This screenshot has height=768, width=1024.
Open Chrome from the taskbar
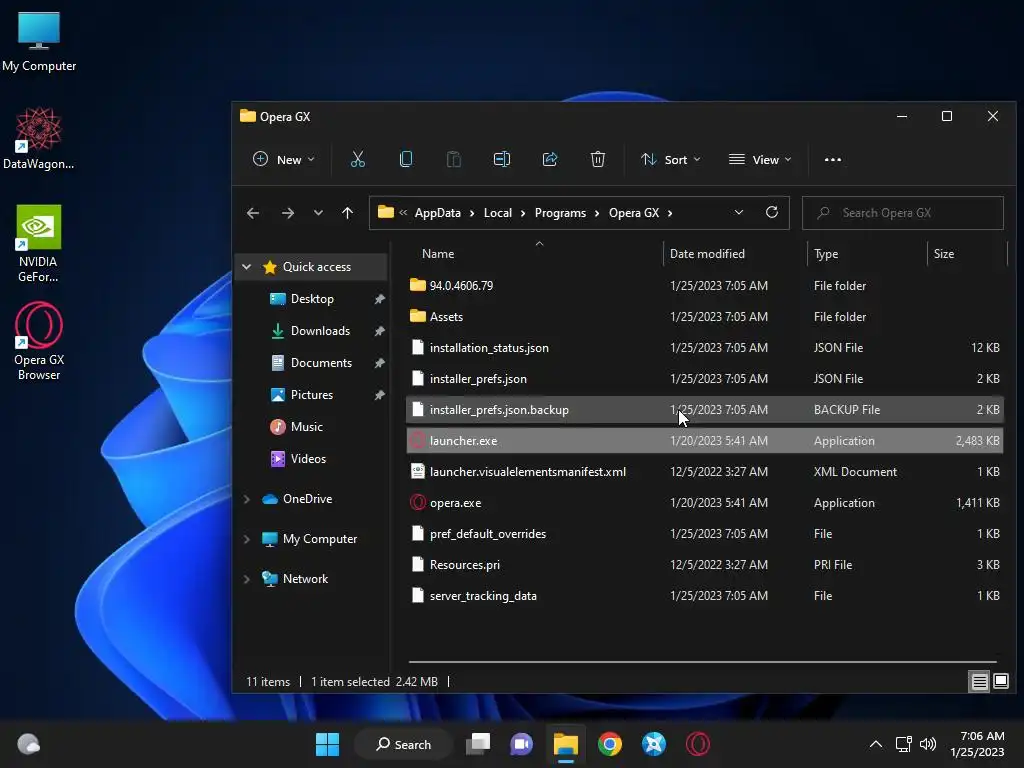click(x=610, y=744)
